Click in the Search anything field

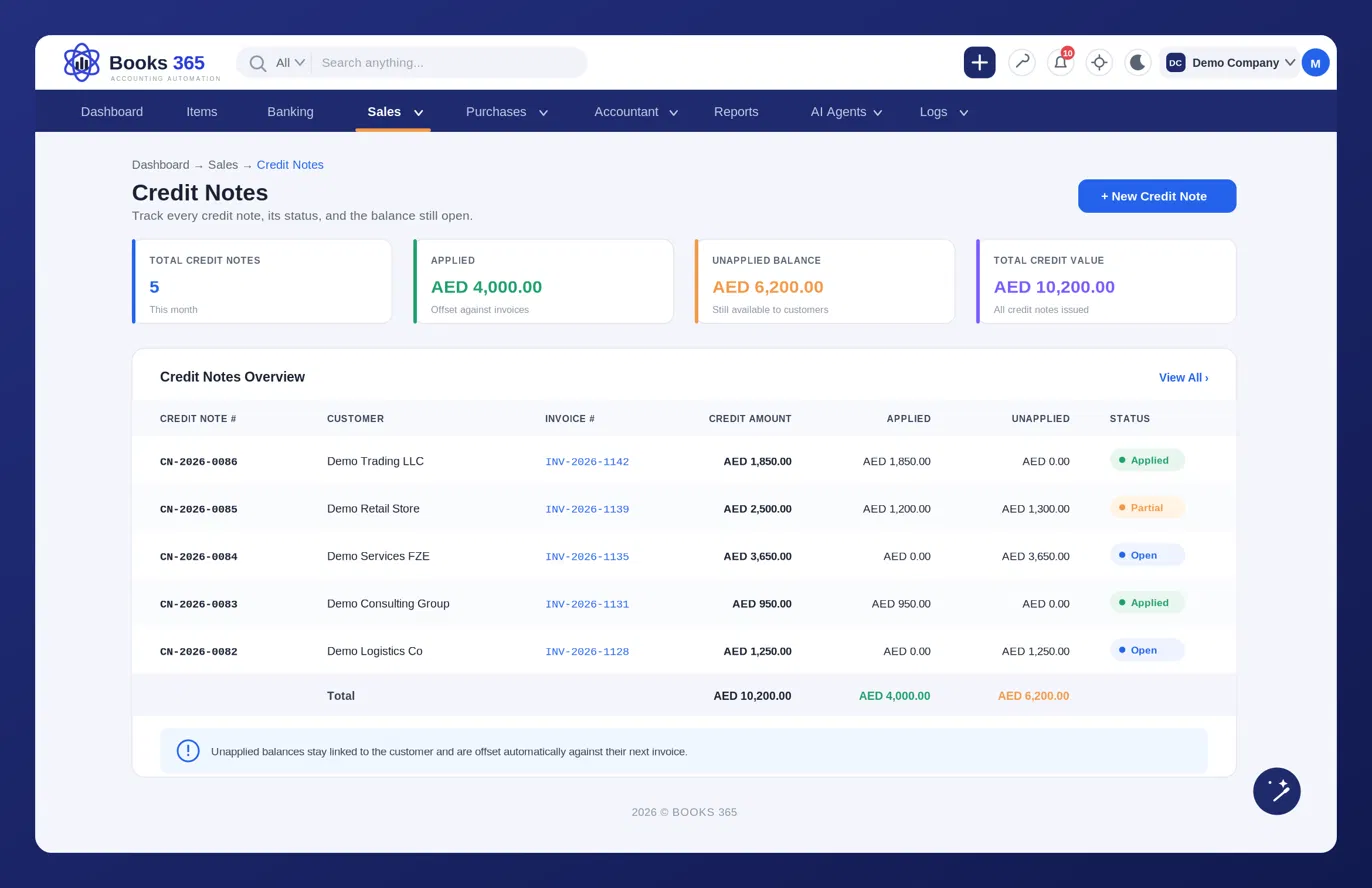tap(450, 62)
